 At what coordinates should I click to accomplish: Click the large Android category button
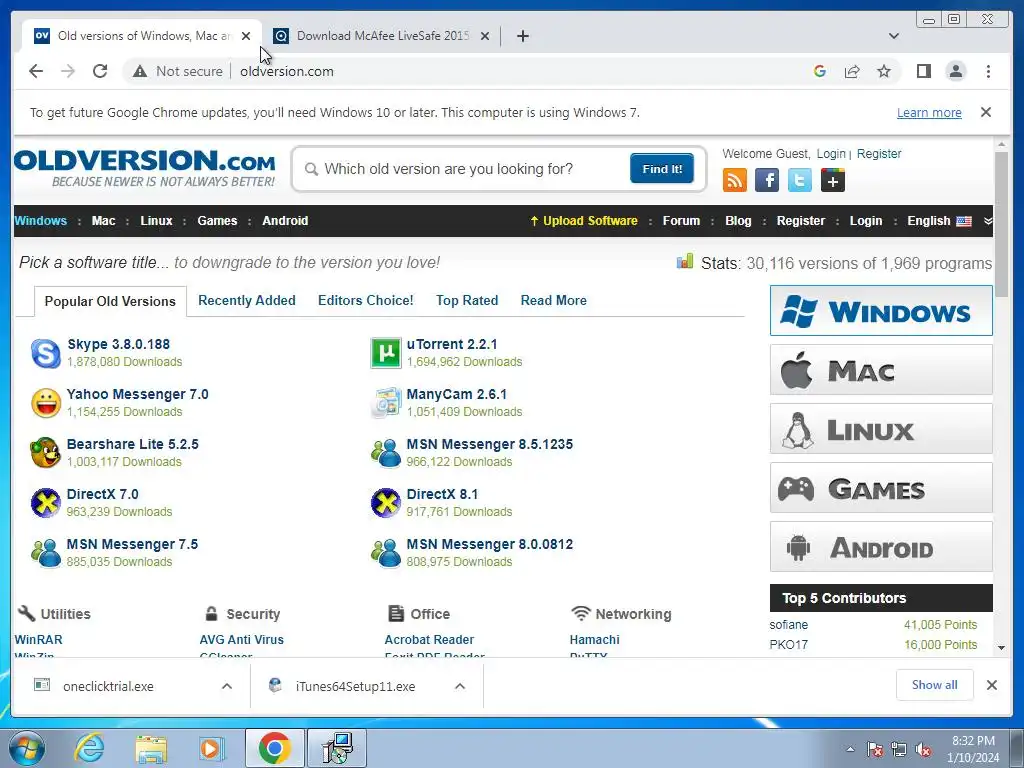(x=881, y=547)
